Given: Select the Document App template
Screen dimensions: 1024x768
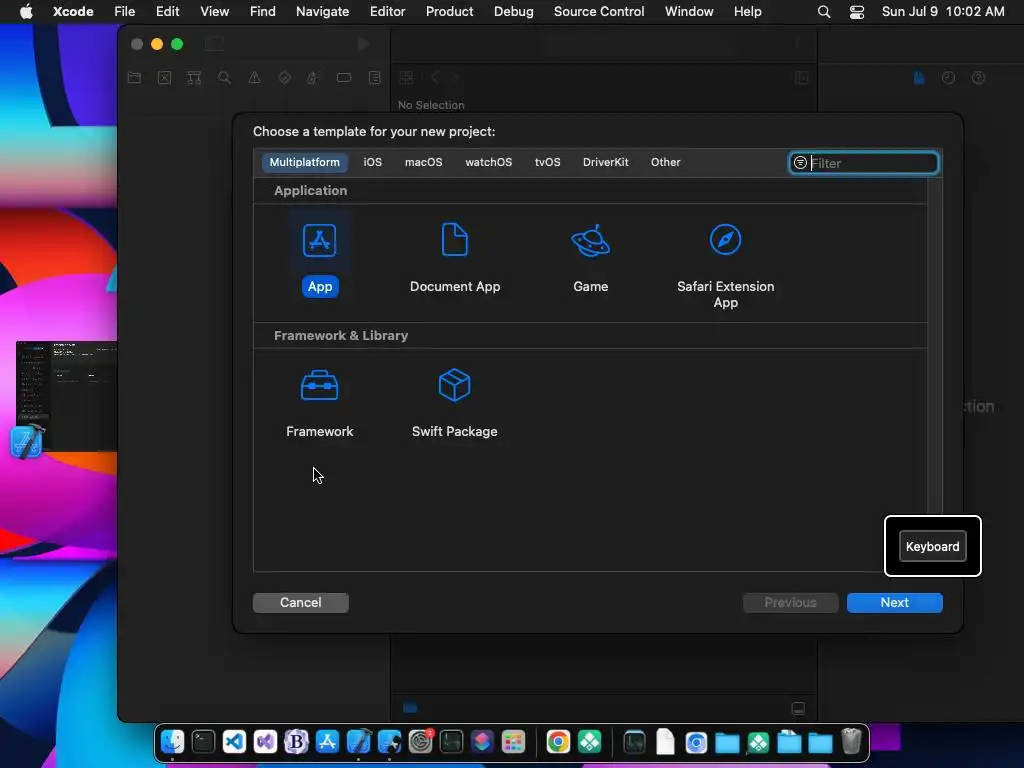Looking at the screenshot, I should pyautogui.click(x=455, y=258).
